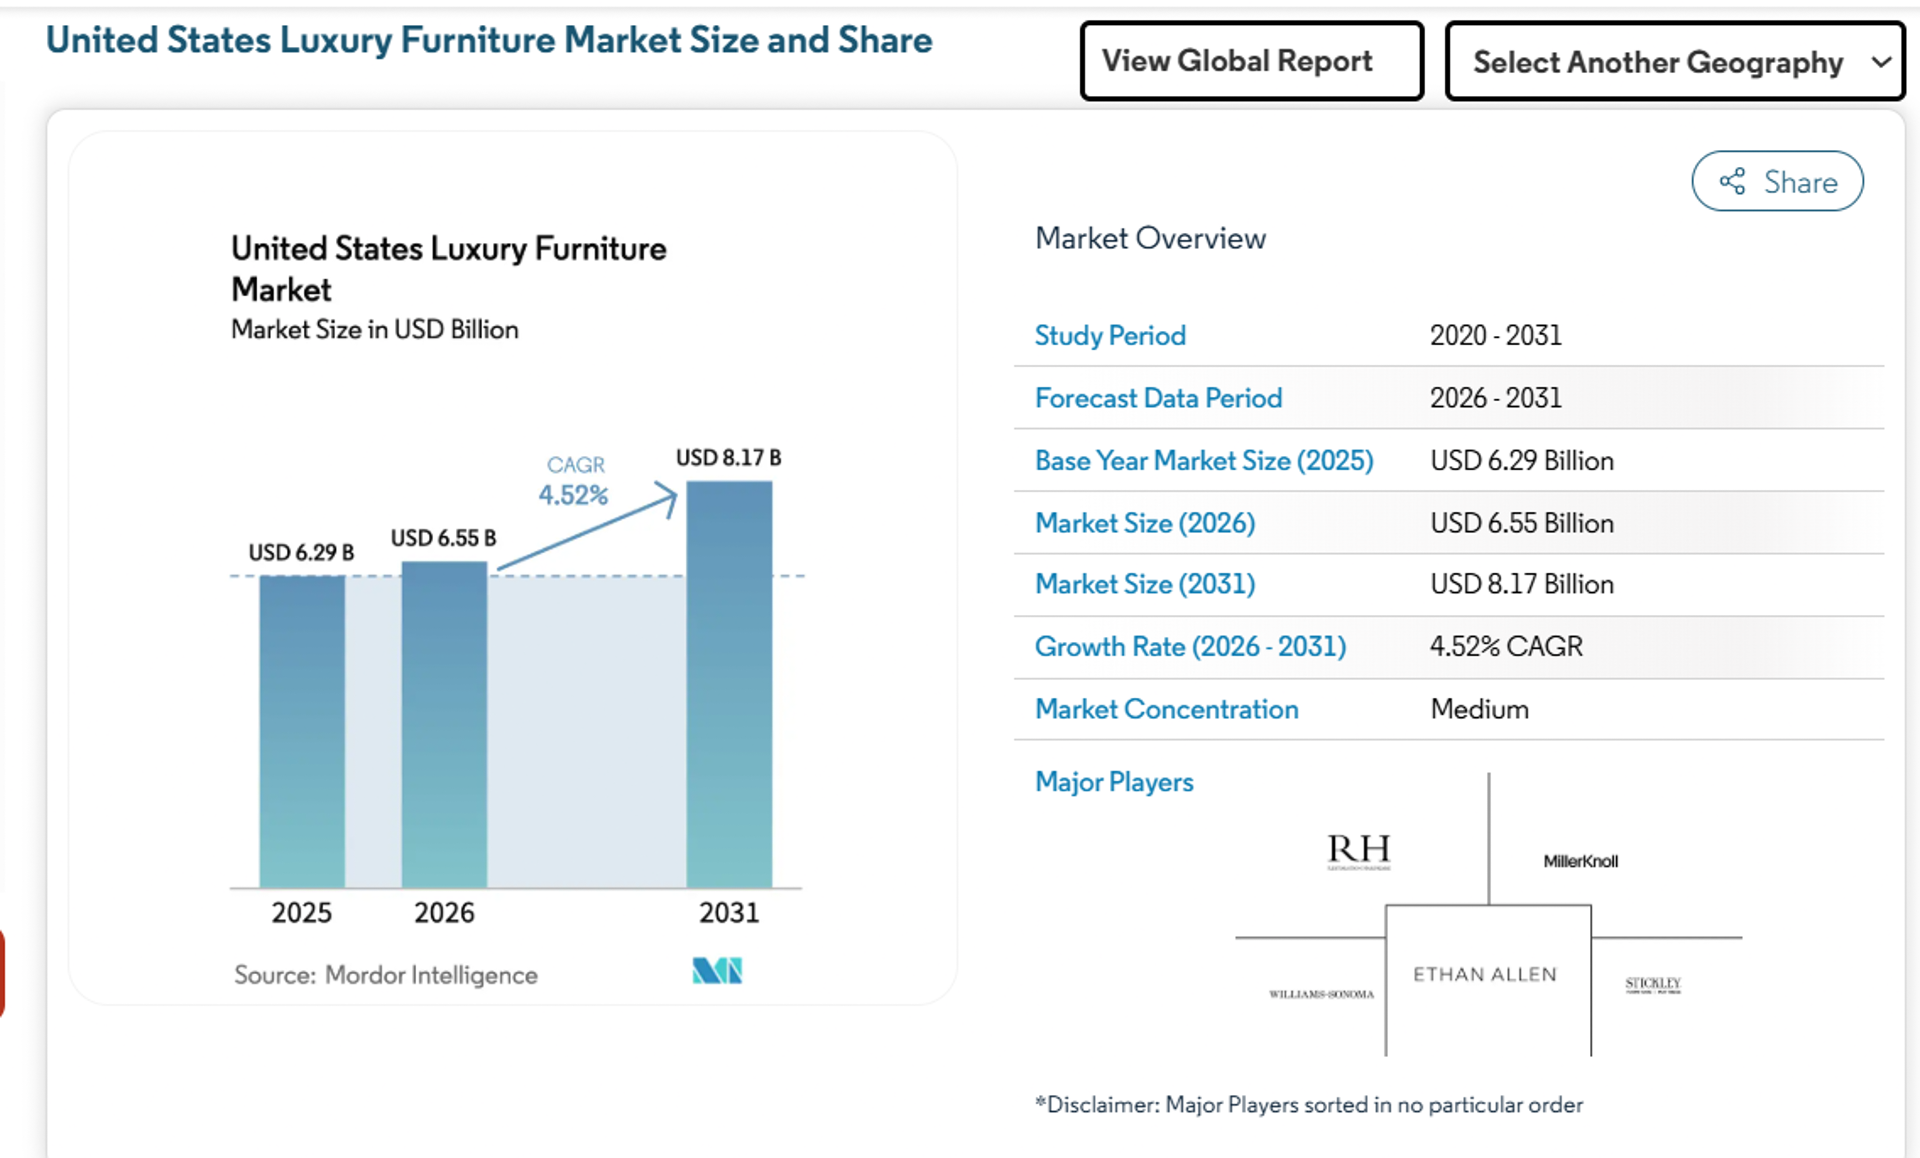Click the Base Year Market Size (2025) link
Viewport: 1920px width, 1158px height.
point(1204,461)
